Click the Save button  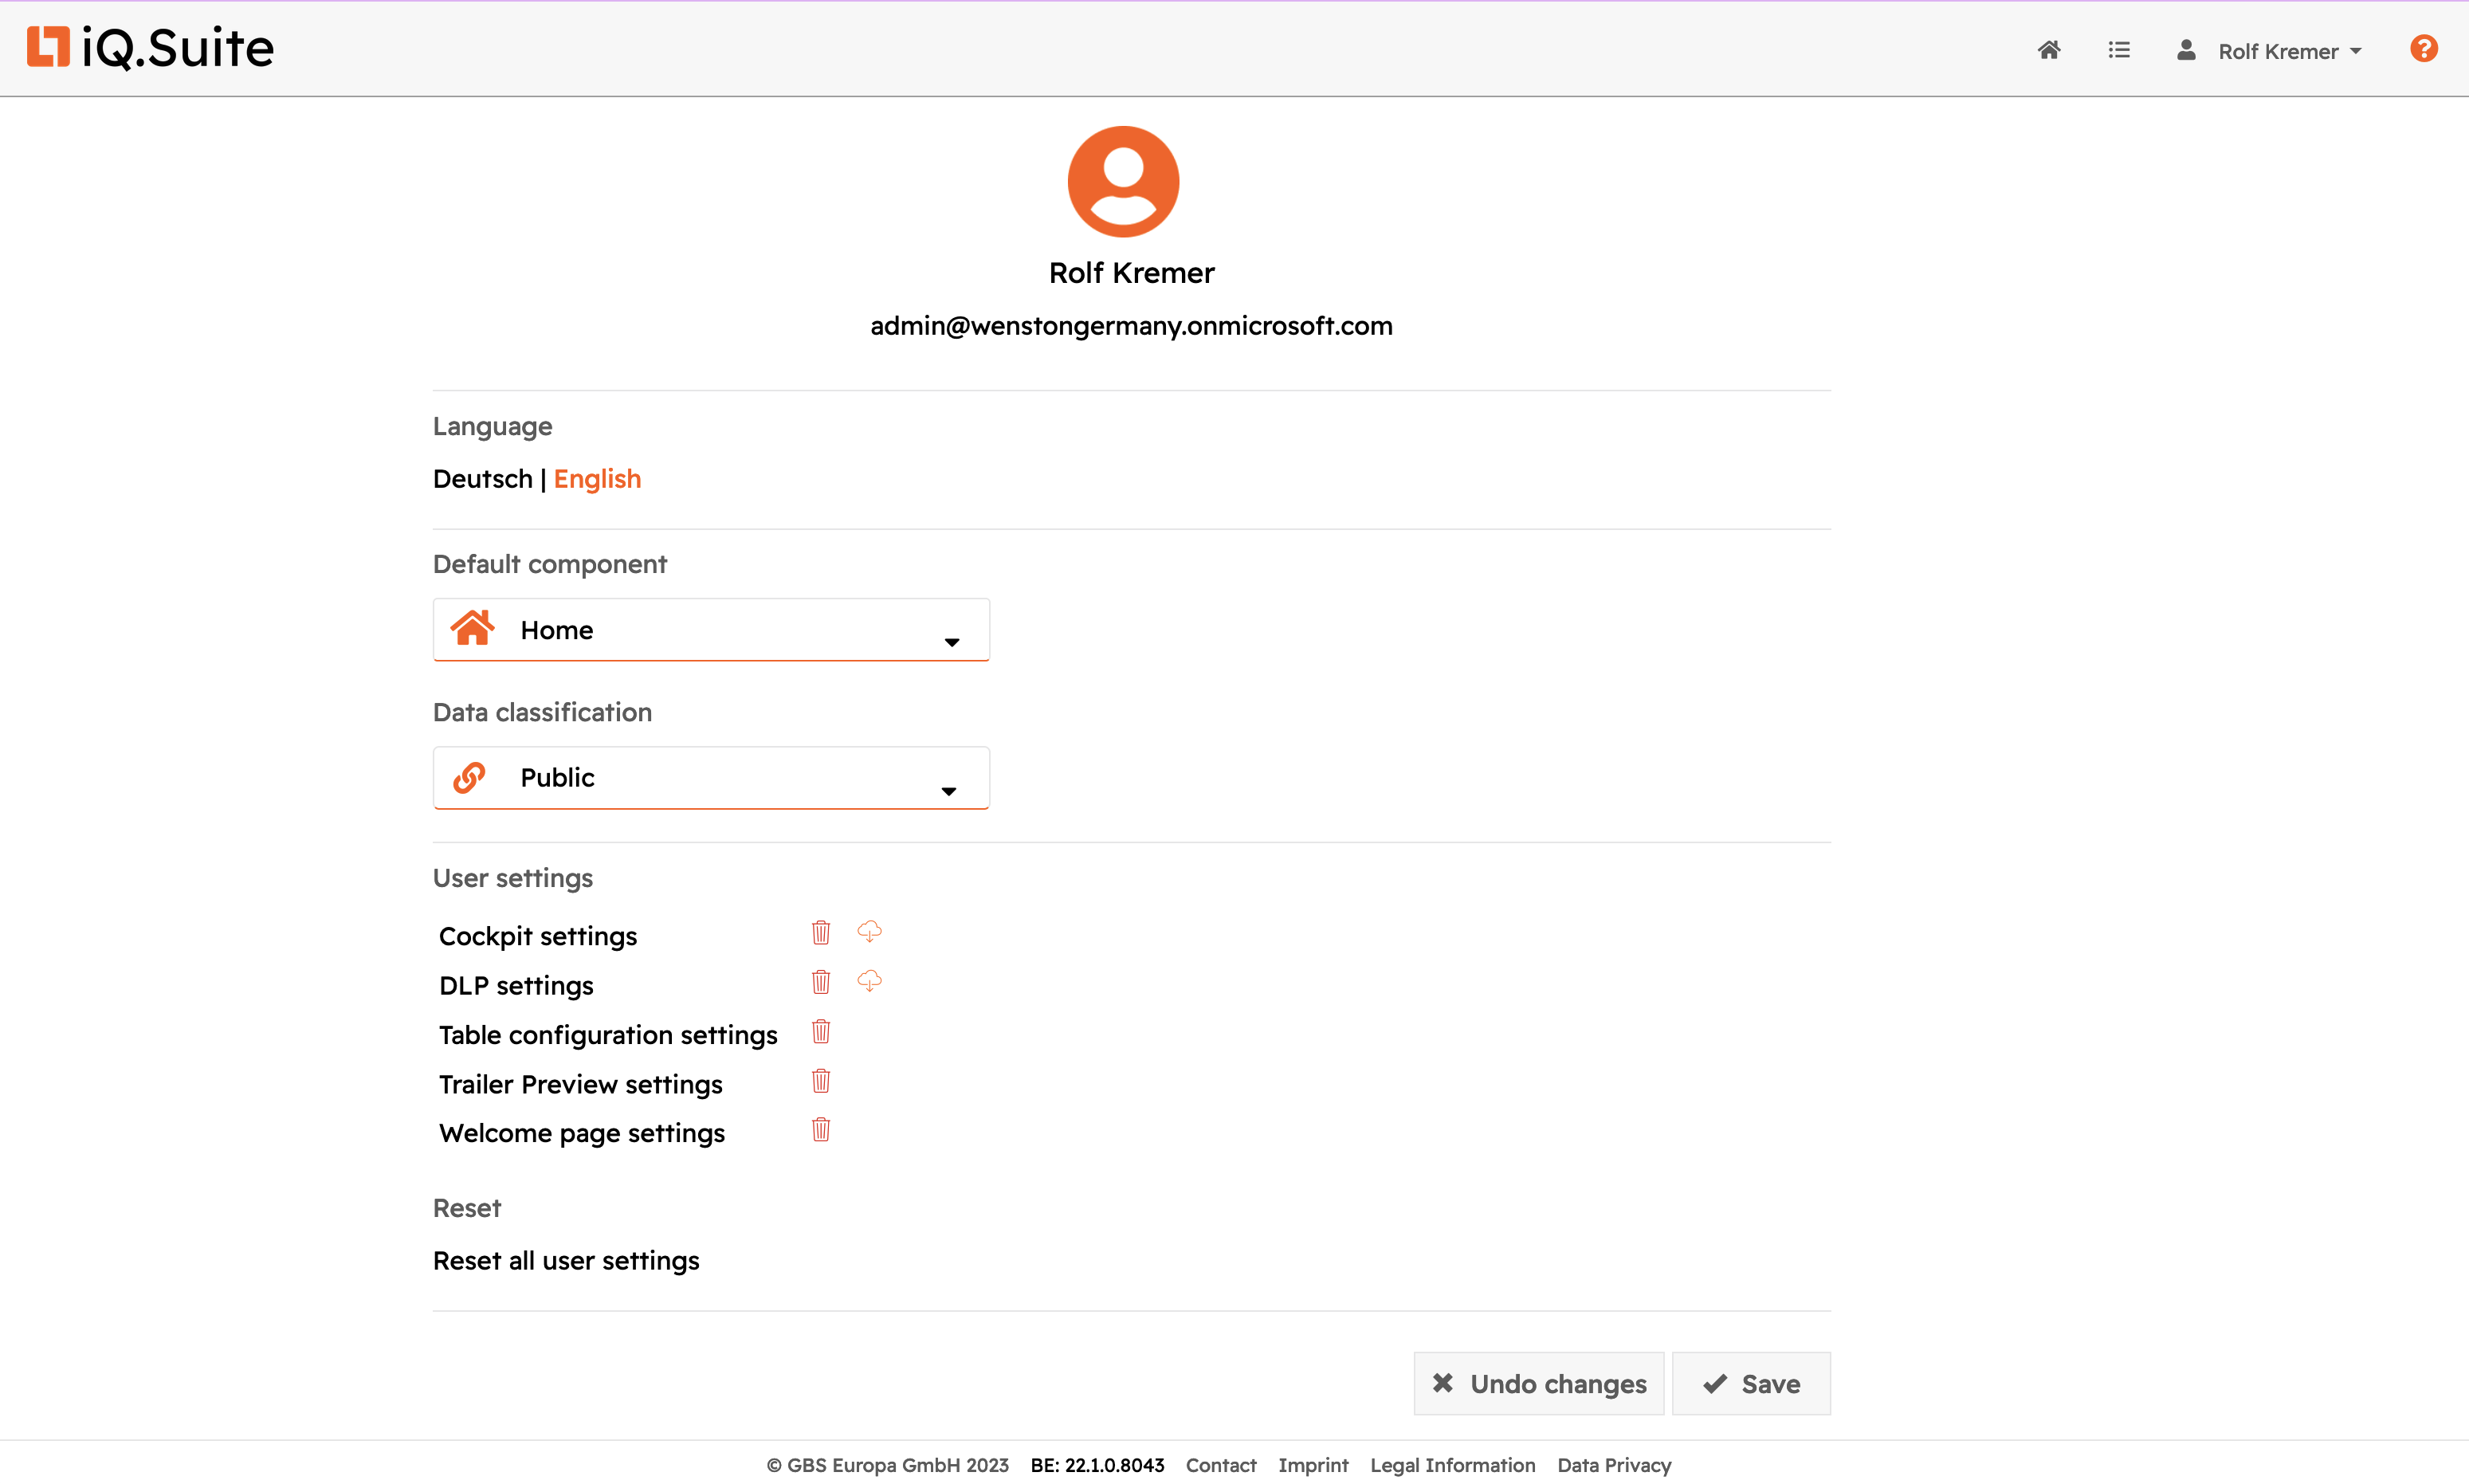1752,1384
